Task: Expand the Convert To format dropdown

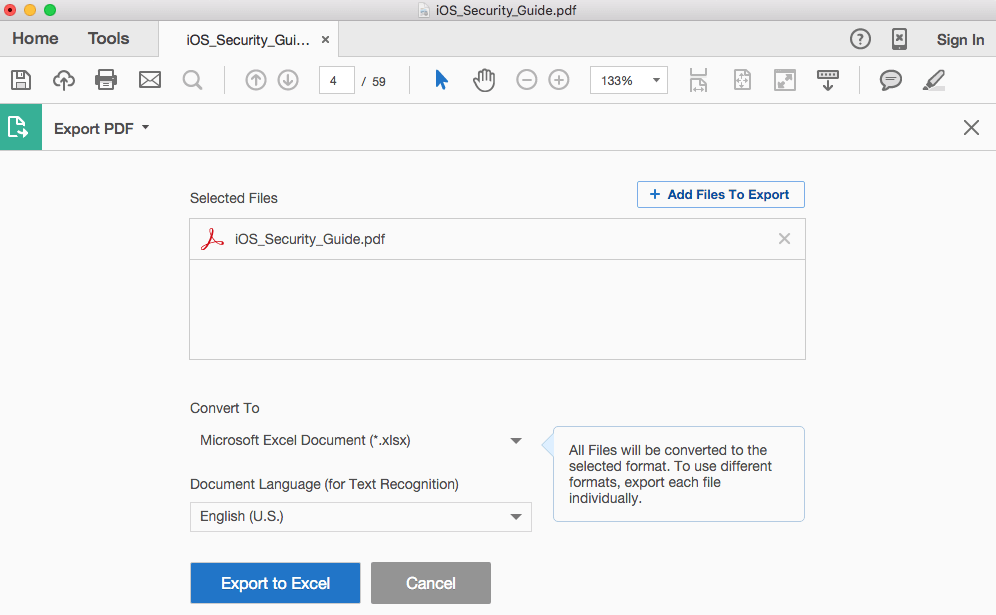Action: [x=515, y=440]
